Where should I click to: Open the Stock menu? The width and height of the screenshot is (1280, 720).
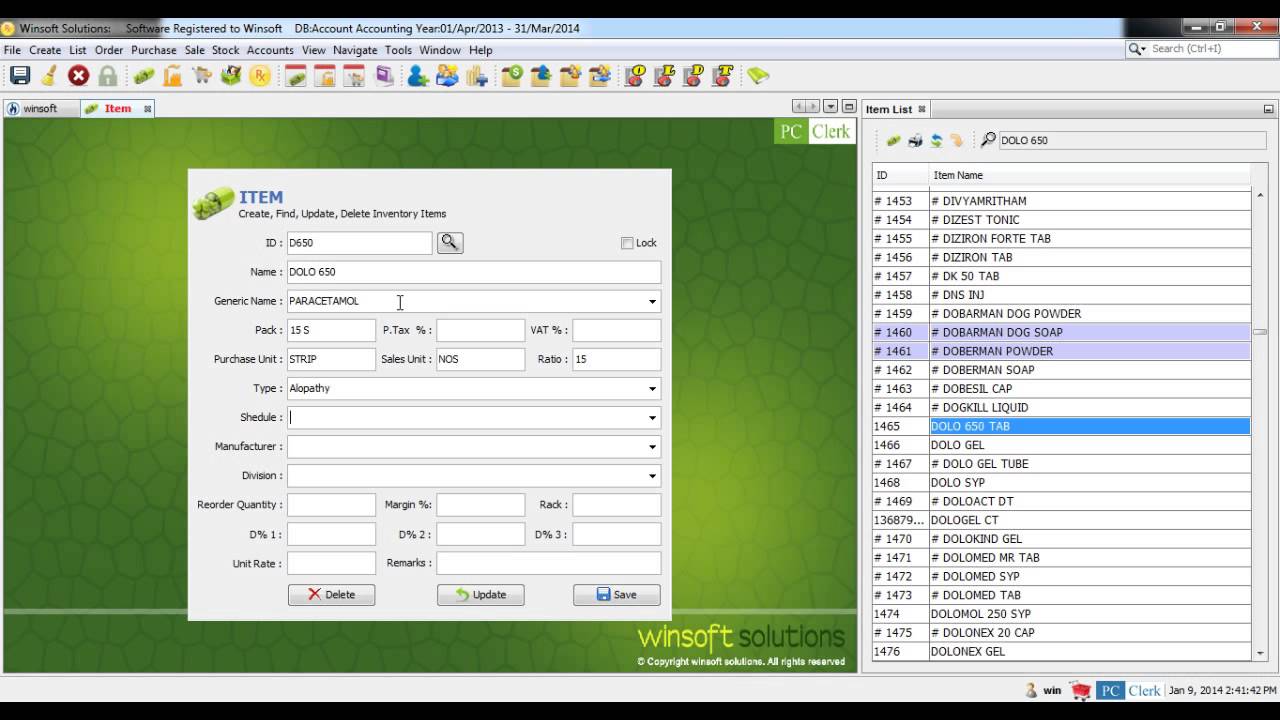[x=225, y=50]
